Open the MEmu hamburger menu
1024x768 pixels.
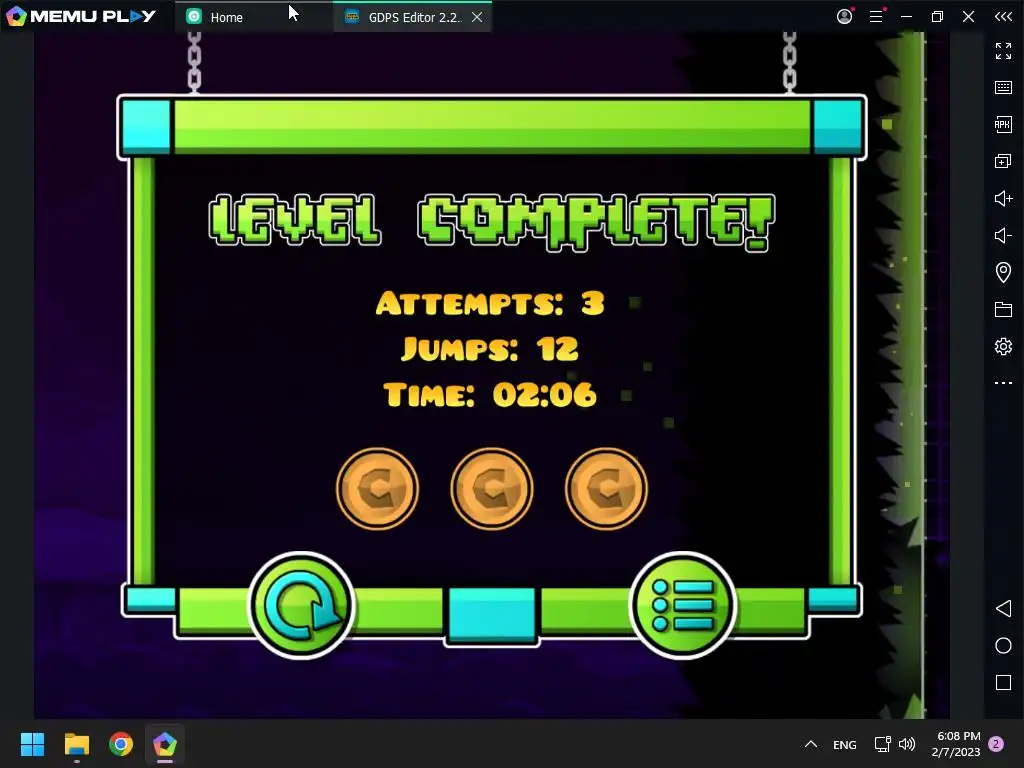click(x=876, y=16)
